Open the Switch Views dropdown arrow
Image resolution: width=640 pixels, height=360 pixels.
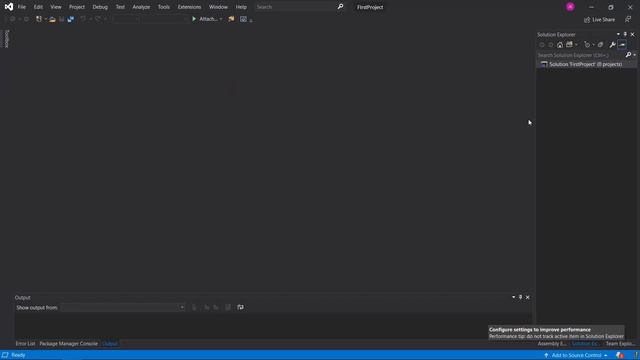(576, 45)
